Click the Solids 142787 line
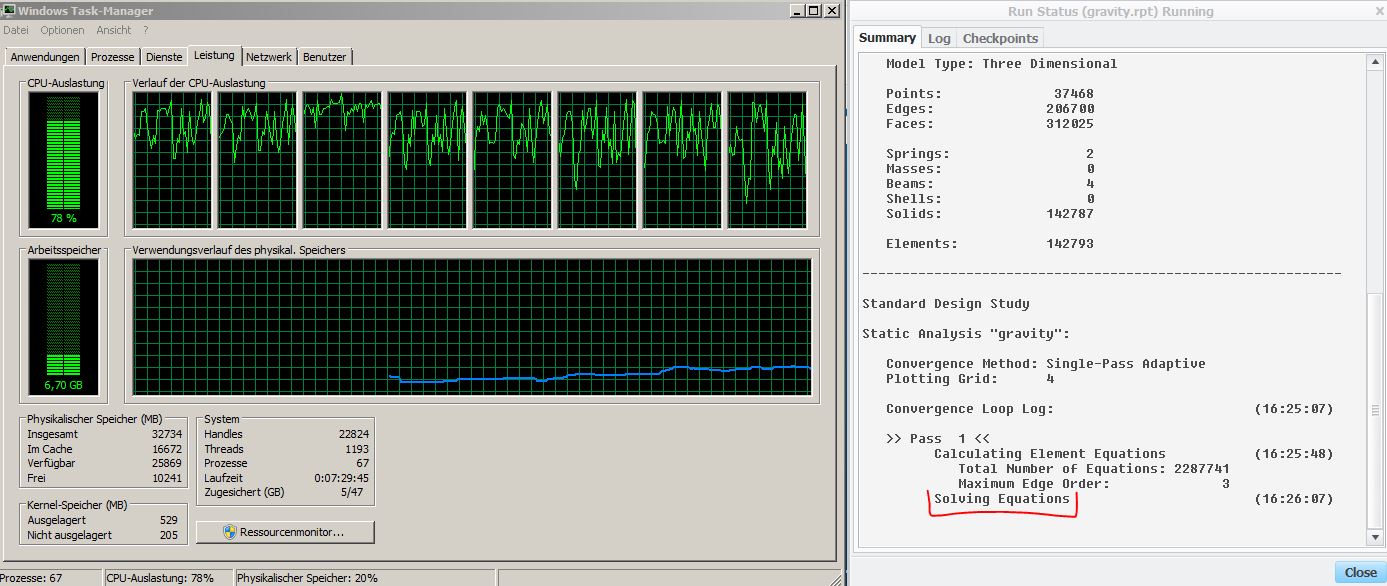The height and width of the screenshot is (586, 1387). tap(989, 214)
